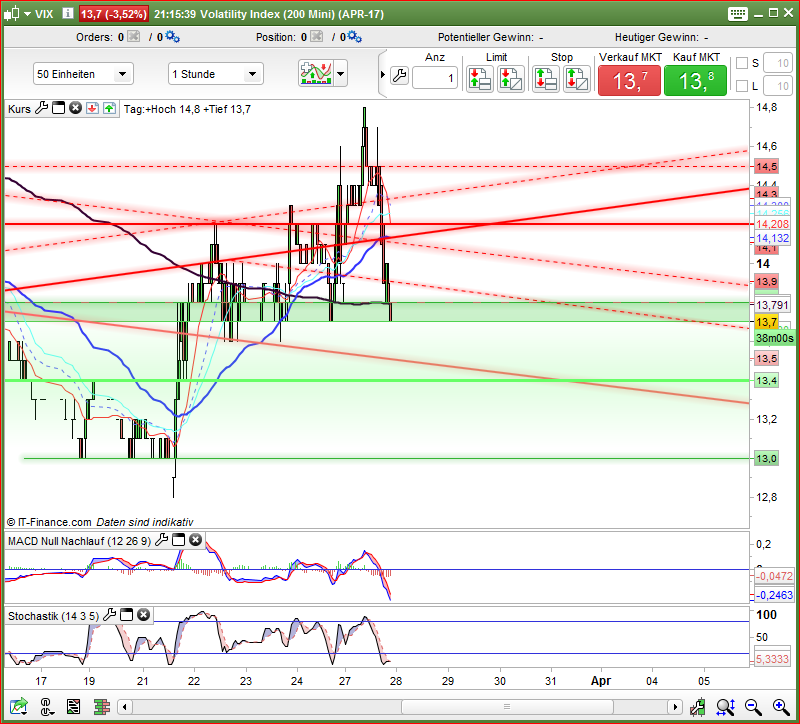Open MACD Null Nachlauf wrench settings
Screen dimensions: 800x724
[161, 540]
